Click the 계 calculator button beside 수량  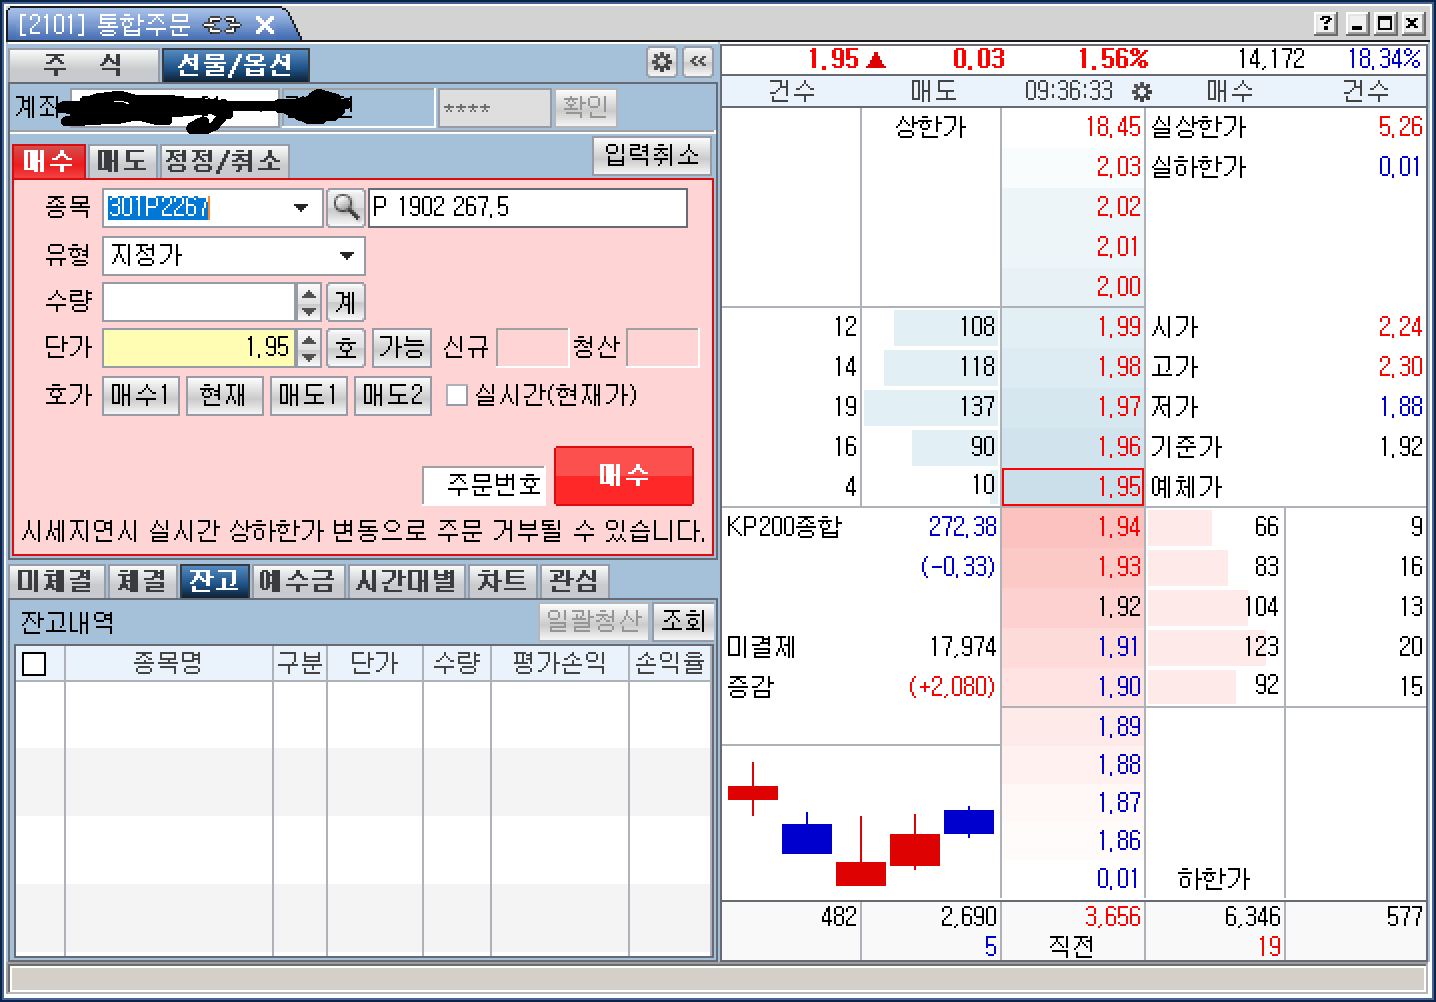click(346, 302)
